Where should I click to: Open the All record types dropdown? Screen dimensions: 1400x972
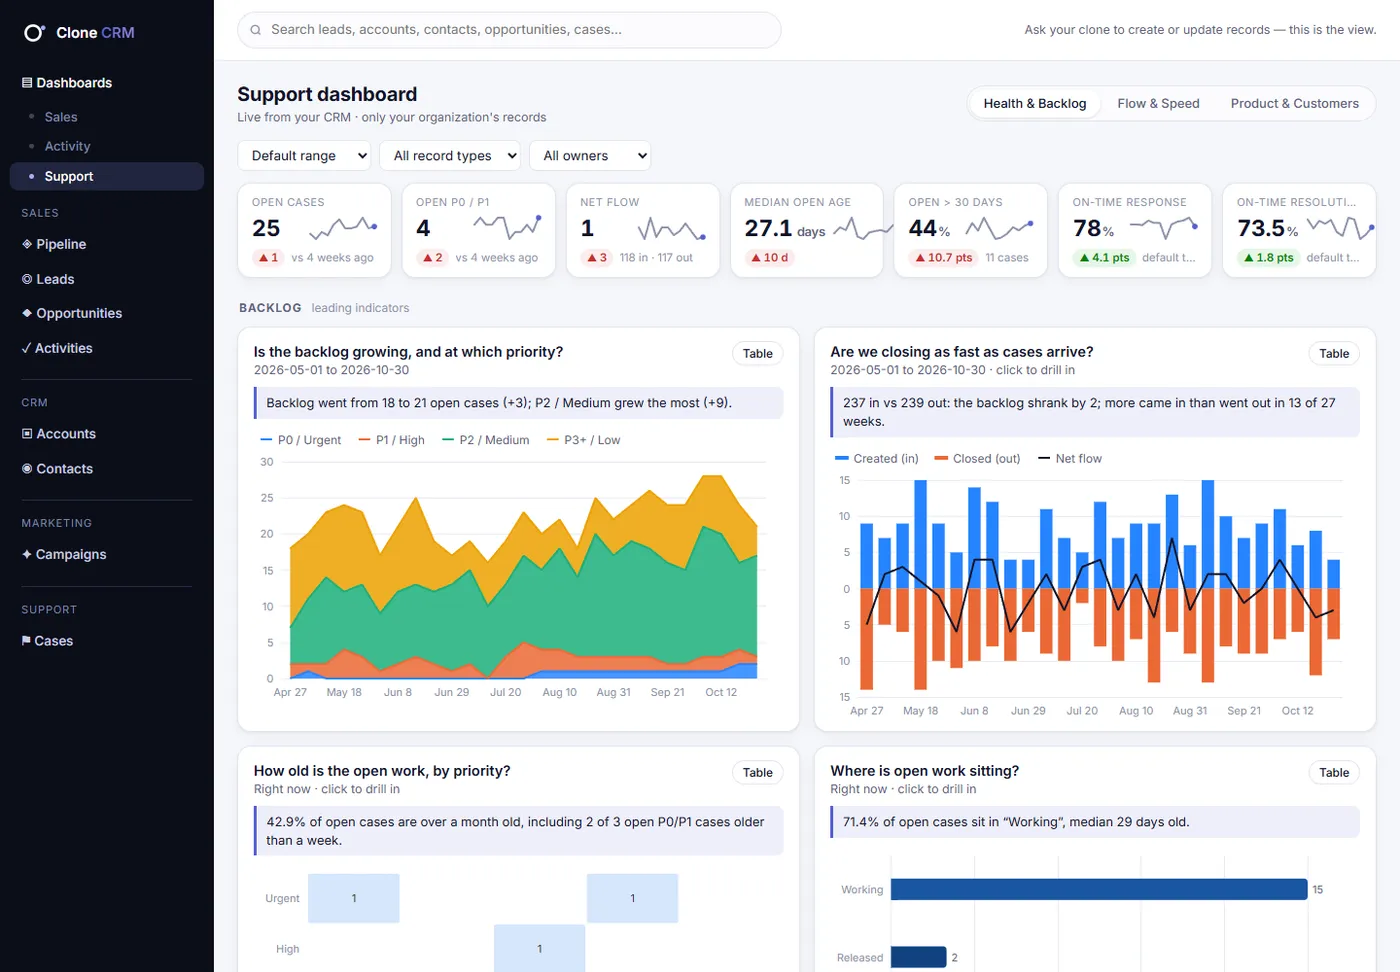(451, 156)
